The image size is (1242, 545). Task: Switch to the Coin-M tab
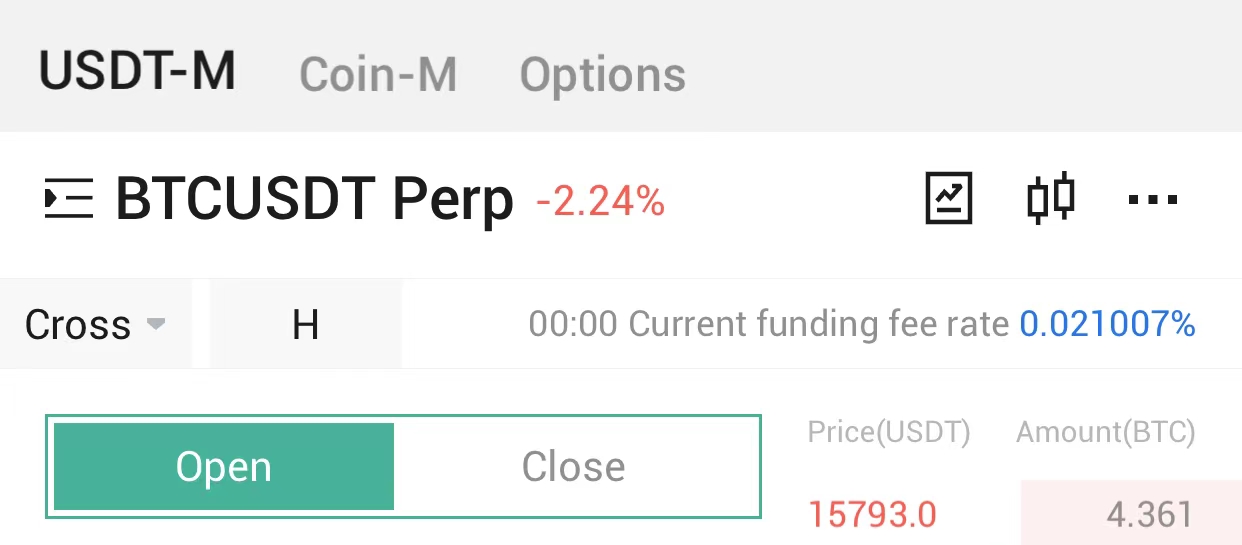click(x=378, y=74)
